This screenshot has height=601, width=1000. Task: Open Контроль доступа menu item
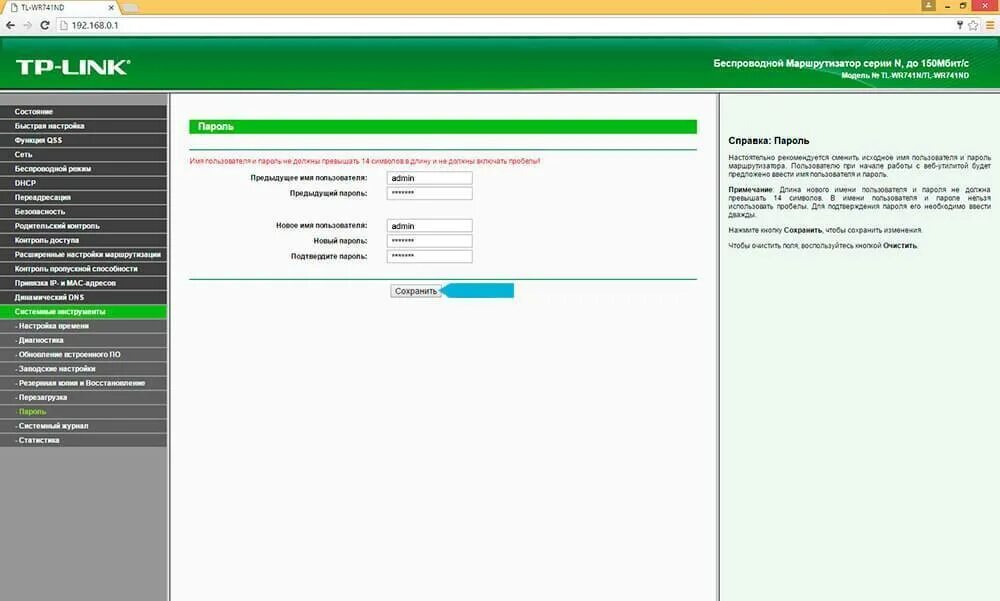[84, 240]
